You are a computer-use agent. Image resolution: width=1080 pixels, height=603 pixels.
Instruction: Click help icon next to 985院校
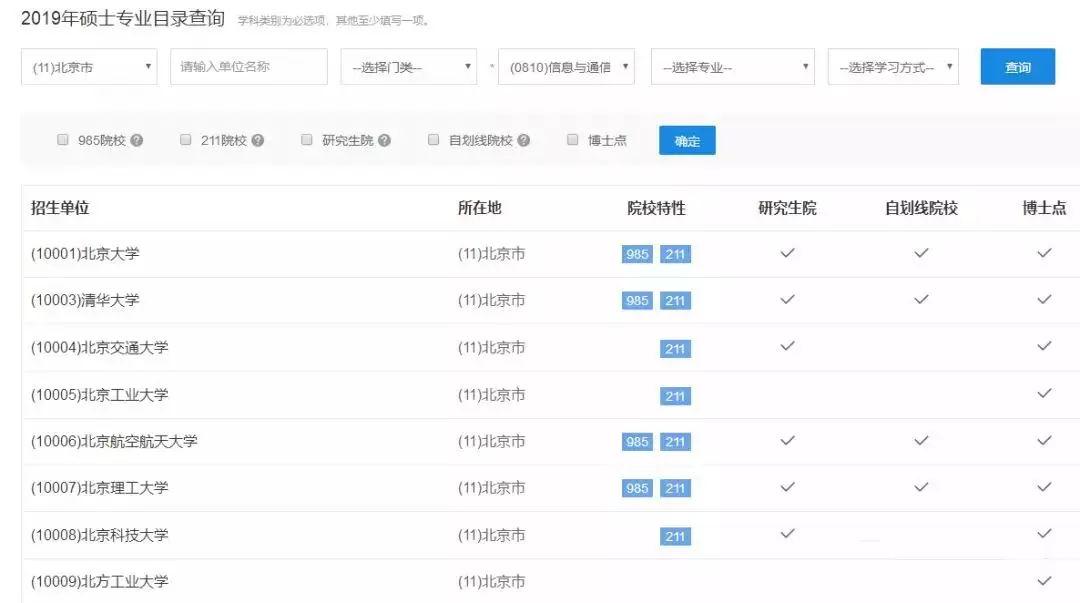click(136, 141)
